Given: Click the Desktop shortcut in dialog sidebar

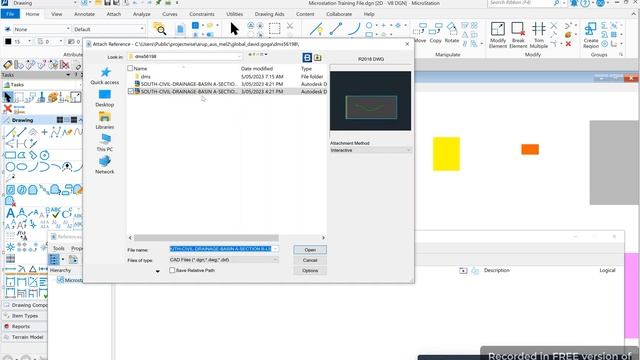Looking at the screenshot, I should pos(104,98).
